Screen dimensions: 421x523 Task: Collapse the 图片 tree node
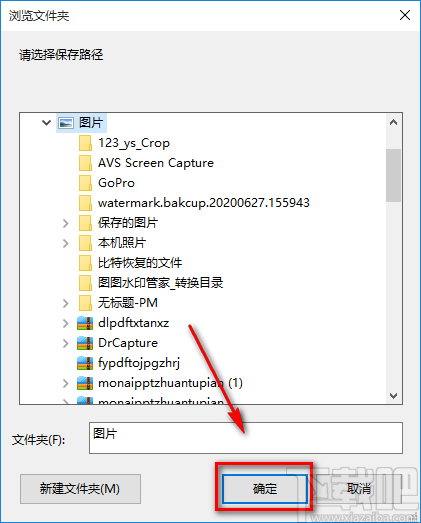[x=46, y=123]
